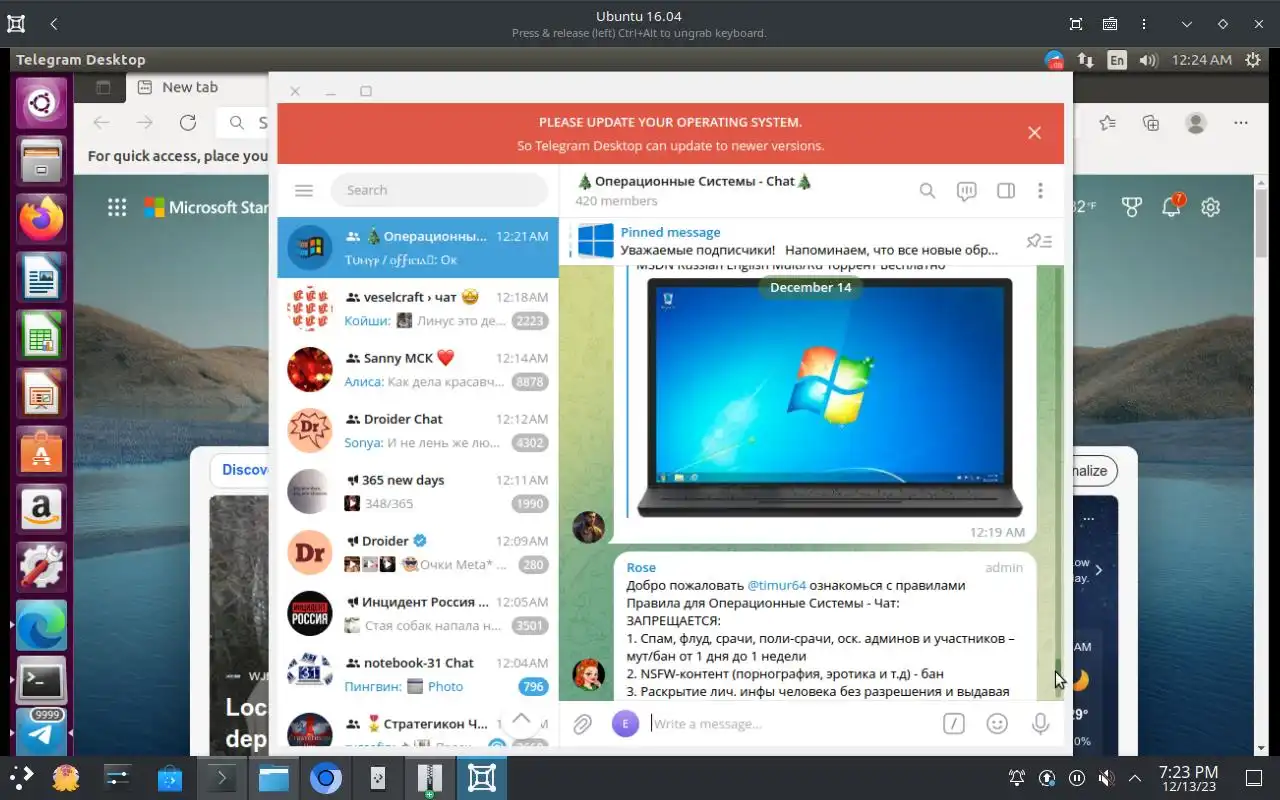This screenshot has height=800, width=1280.
Task: Open the virtual machine viewer dropdown chevron
Action: 1187,24
